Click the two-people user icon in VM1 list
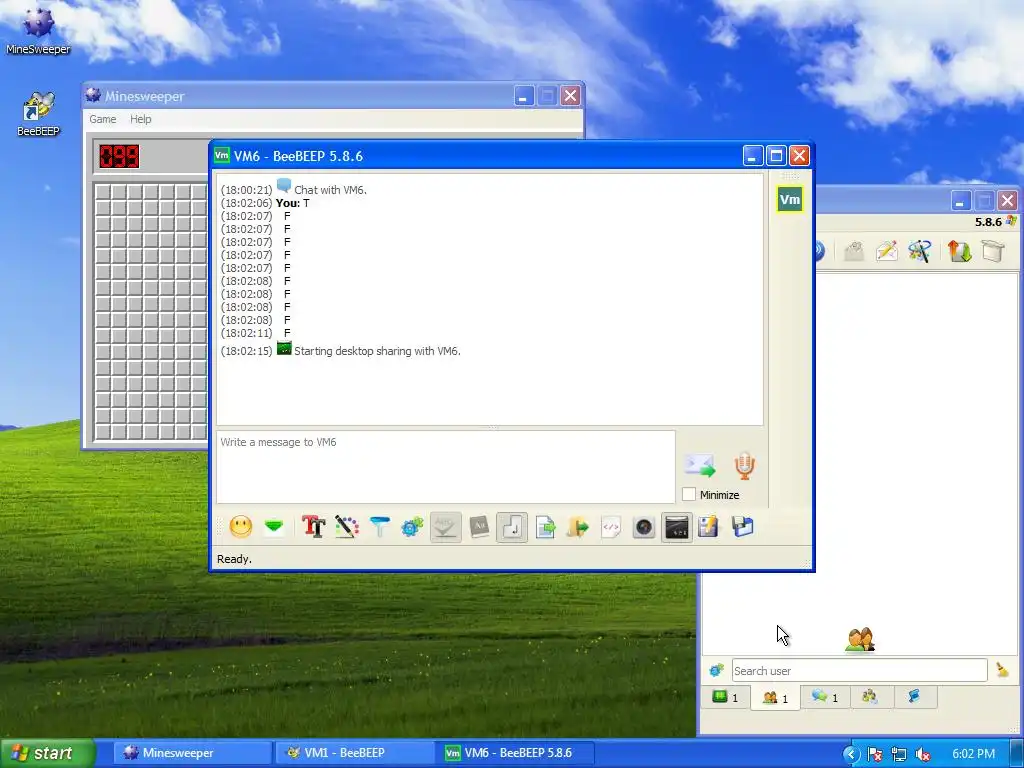 pyautogui.click(x=860, y=639)
